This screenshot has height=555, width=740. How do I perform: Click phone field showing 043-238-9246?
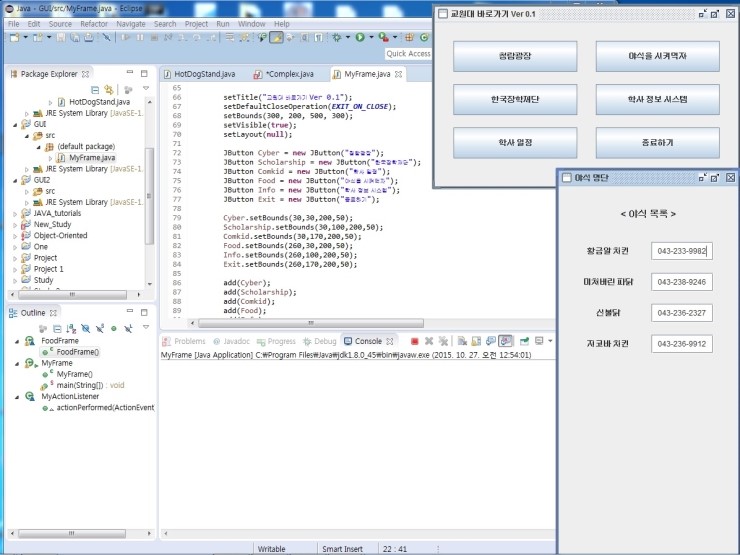tap(681, 282)
